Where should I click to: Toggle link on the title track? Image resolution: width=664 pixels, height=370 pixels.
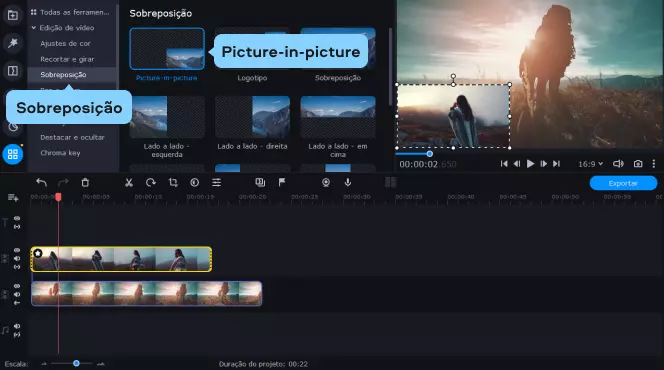coord(17,227)
